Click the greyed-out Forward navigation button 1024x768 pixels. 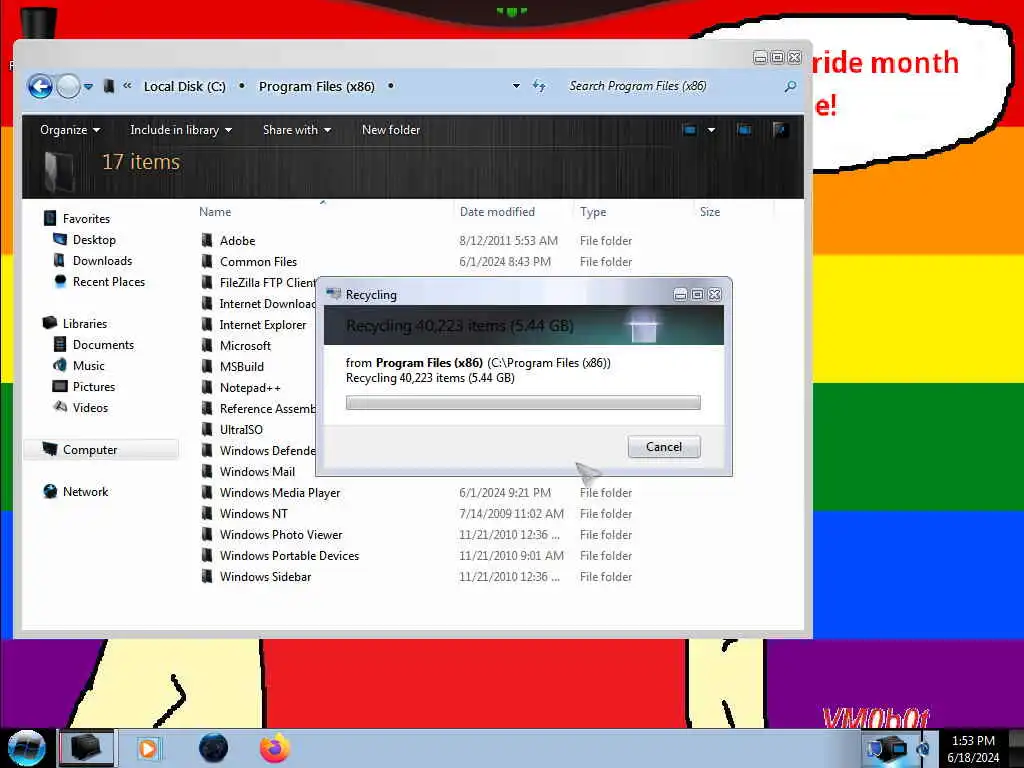coord(68,86)
